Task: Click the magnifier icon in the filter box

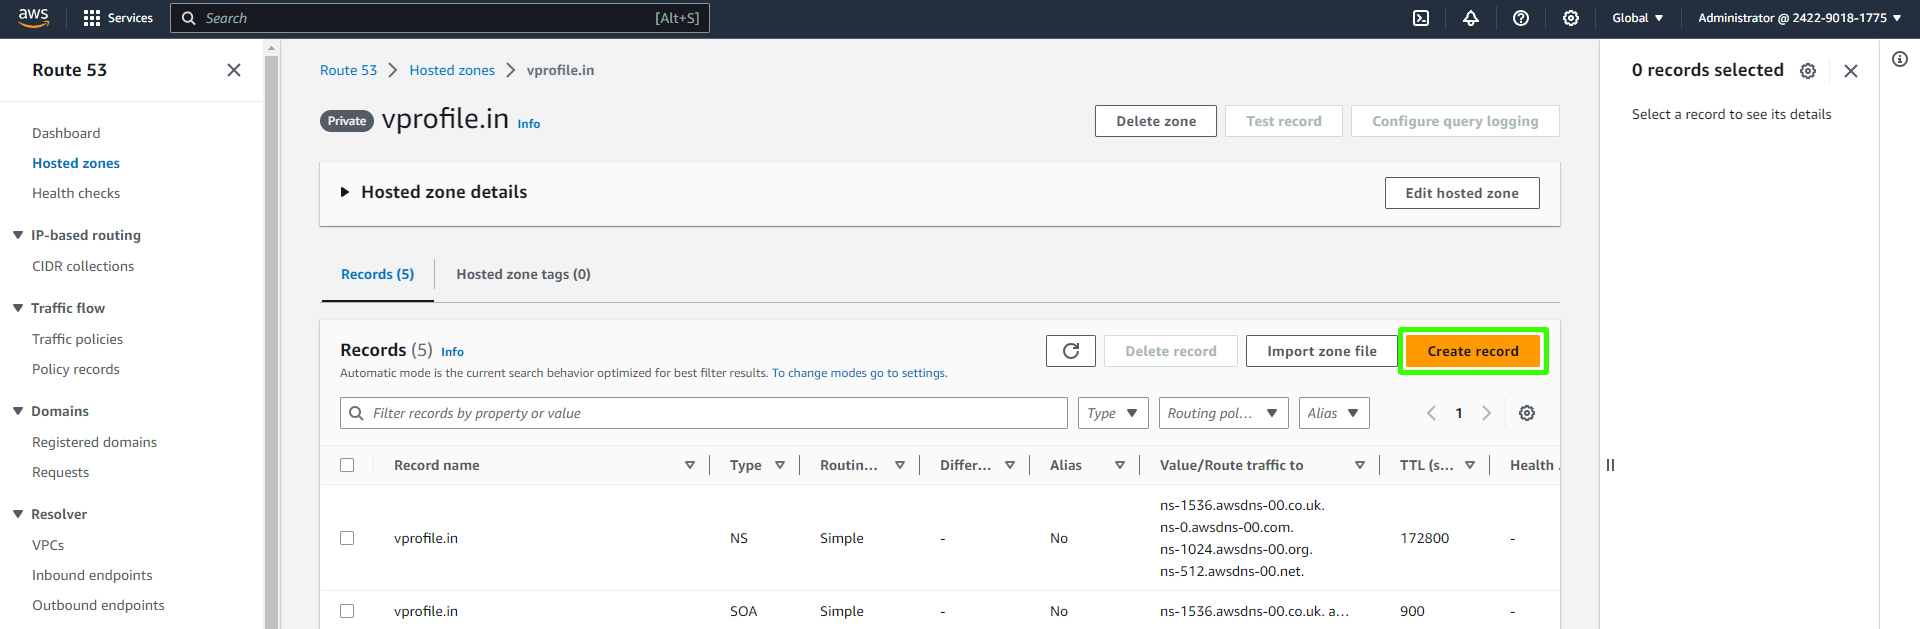Action: [356, 413]
